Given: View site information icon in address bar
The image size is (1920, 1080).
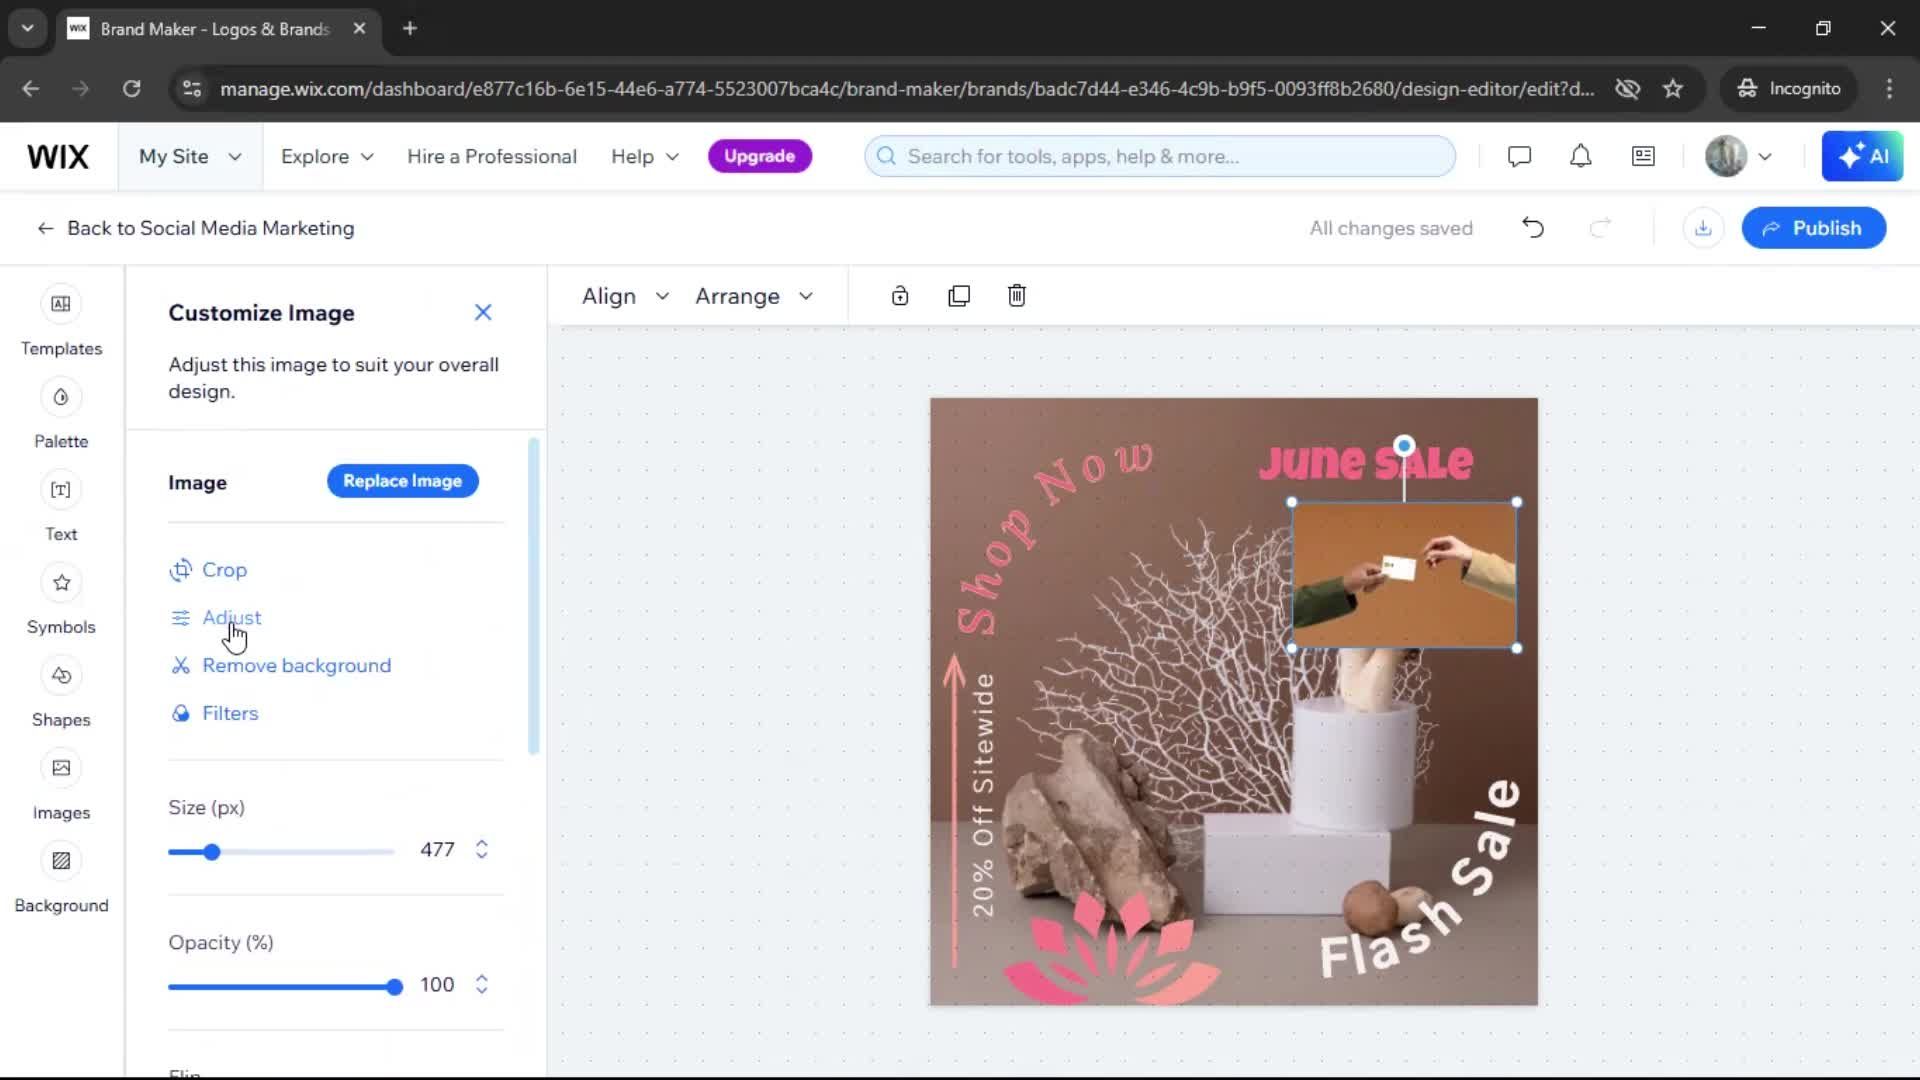Looking at the screenshot, I should pos(191,89).
